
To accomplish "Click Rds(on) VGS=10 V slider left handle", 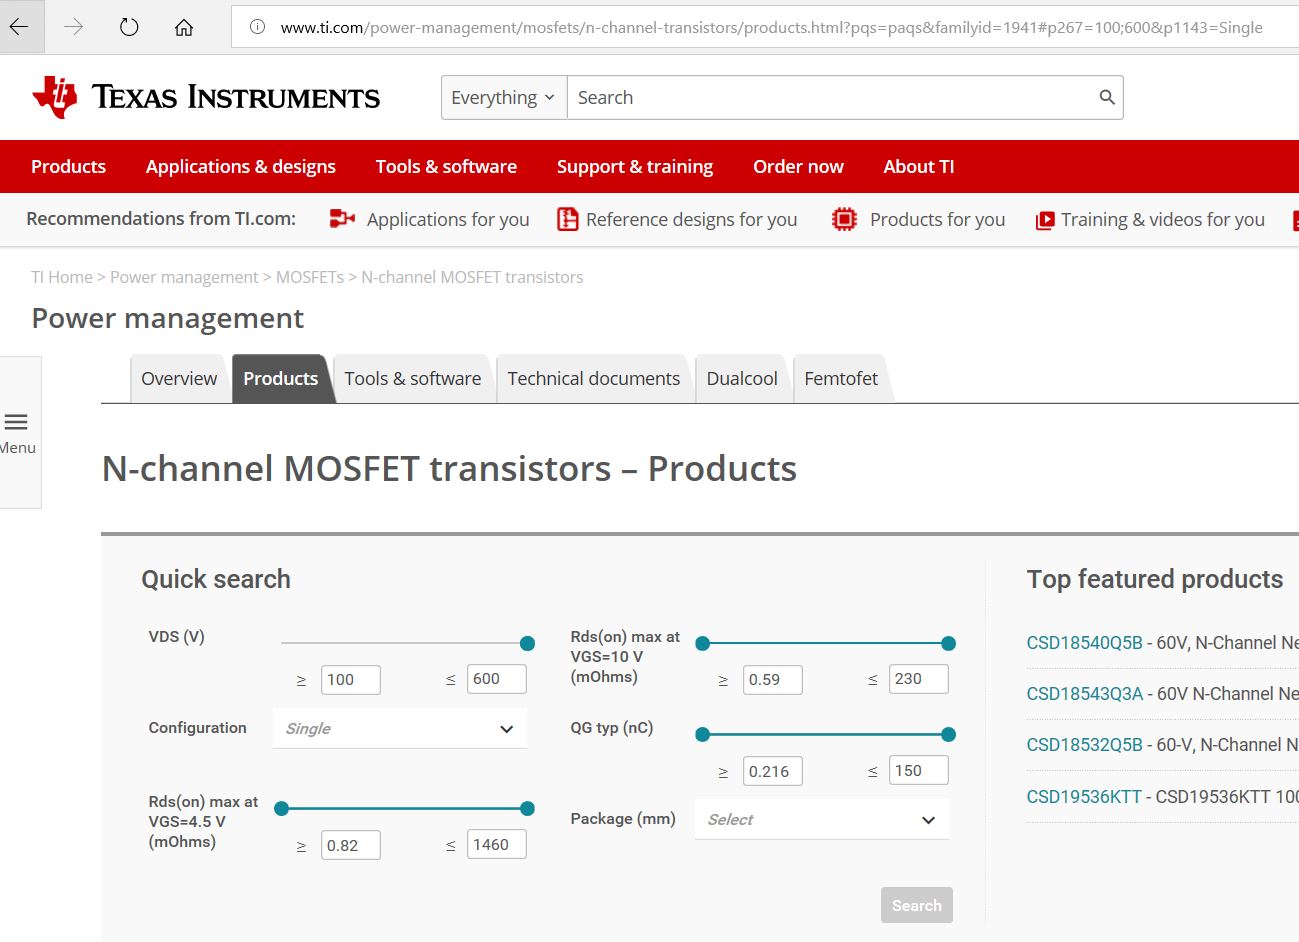I will 703,643.
